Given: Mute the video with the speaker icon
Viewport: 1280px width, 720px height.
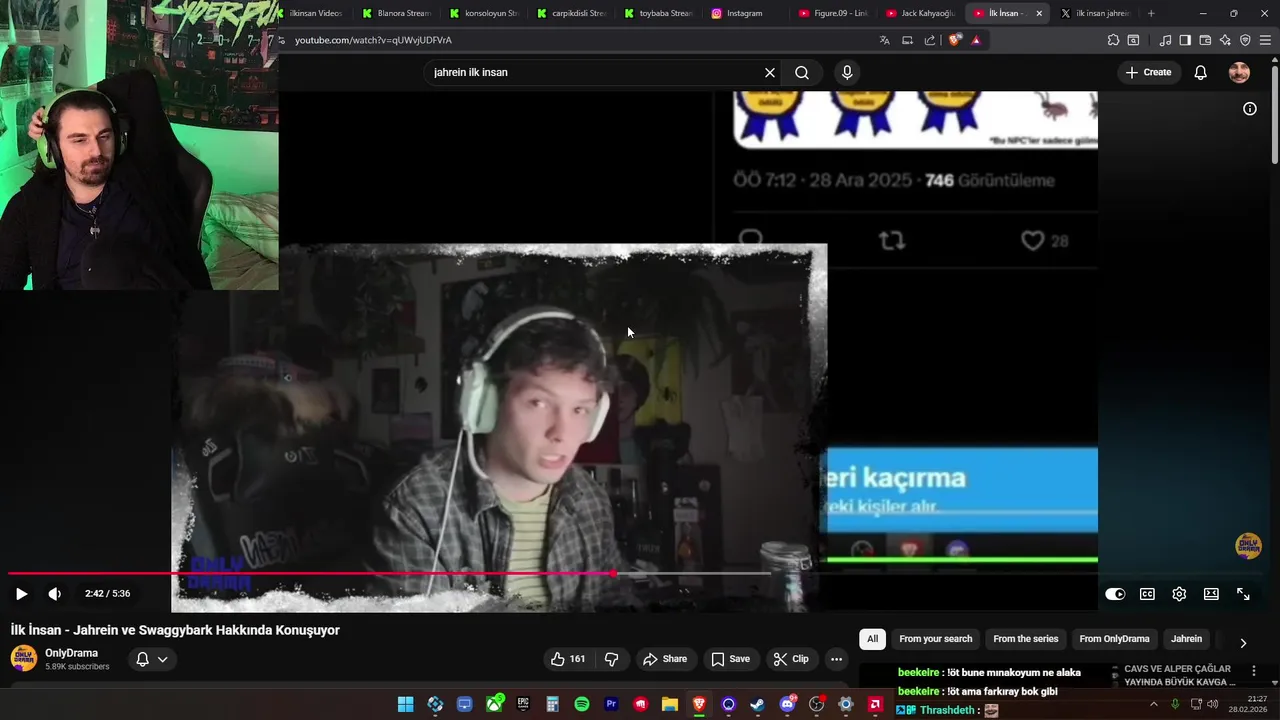Looking at the screenshot, I should 55,594.
